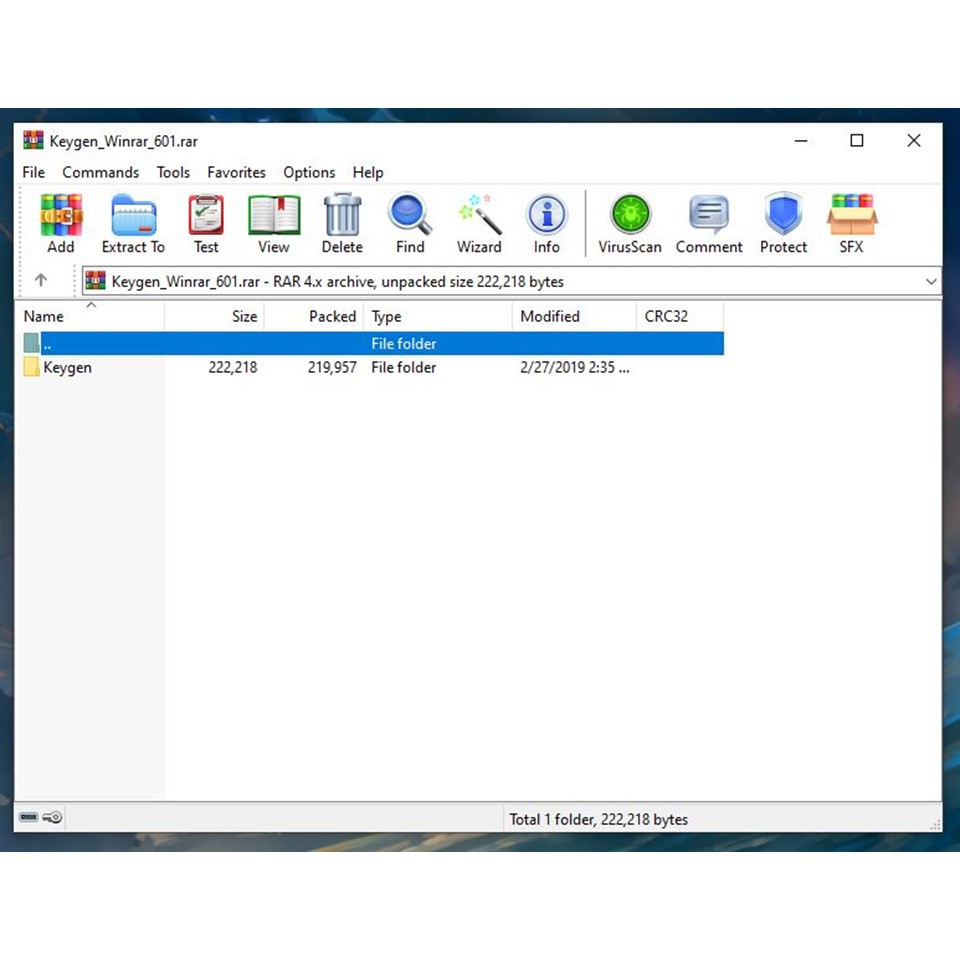Click the Add archive toolbar icon
This screenshot has width=960, height=960.
(61, 223)
